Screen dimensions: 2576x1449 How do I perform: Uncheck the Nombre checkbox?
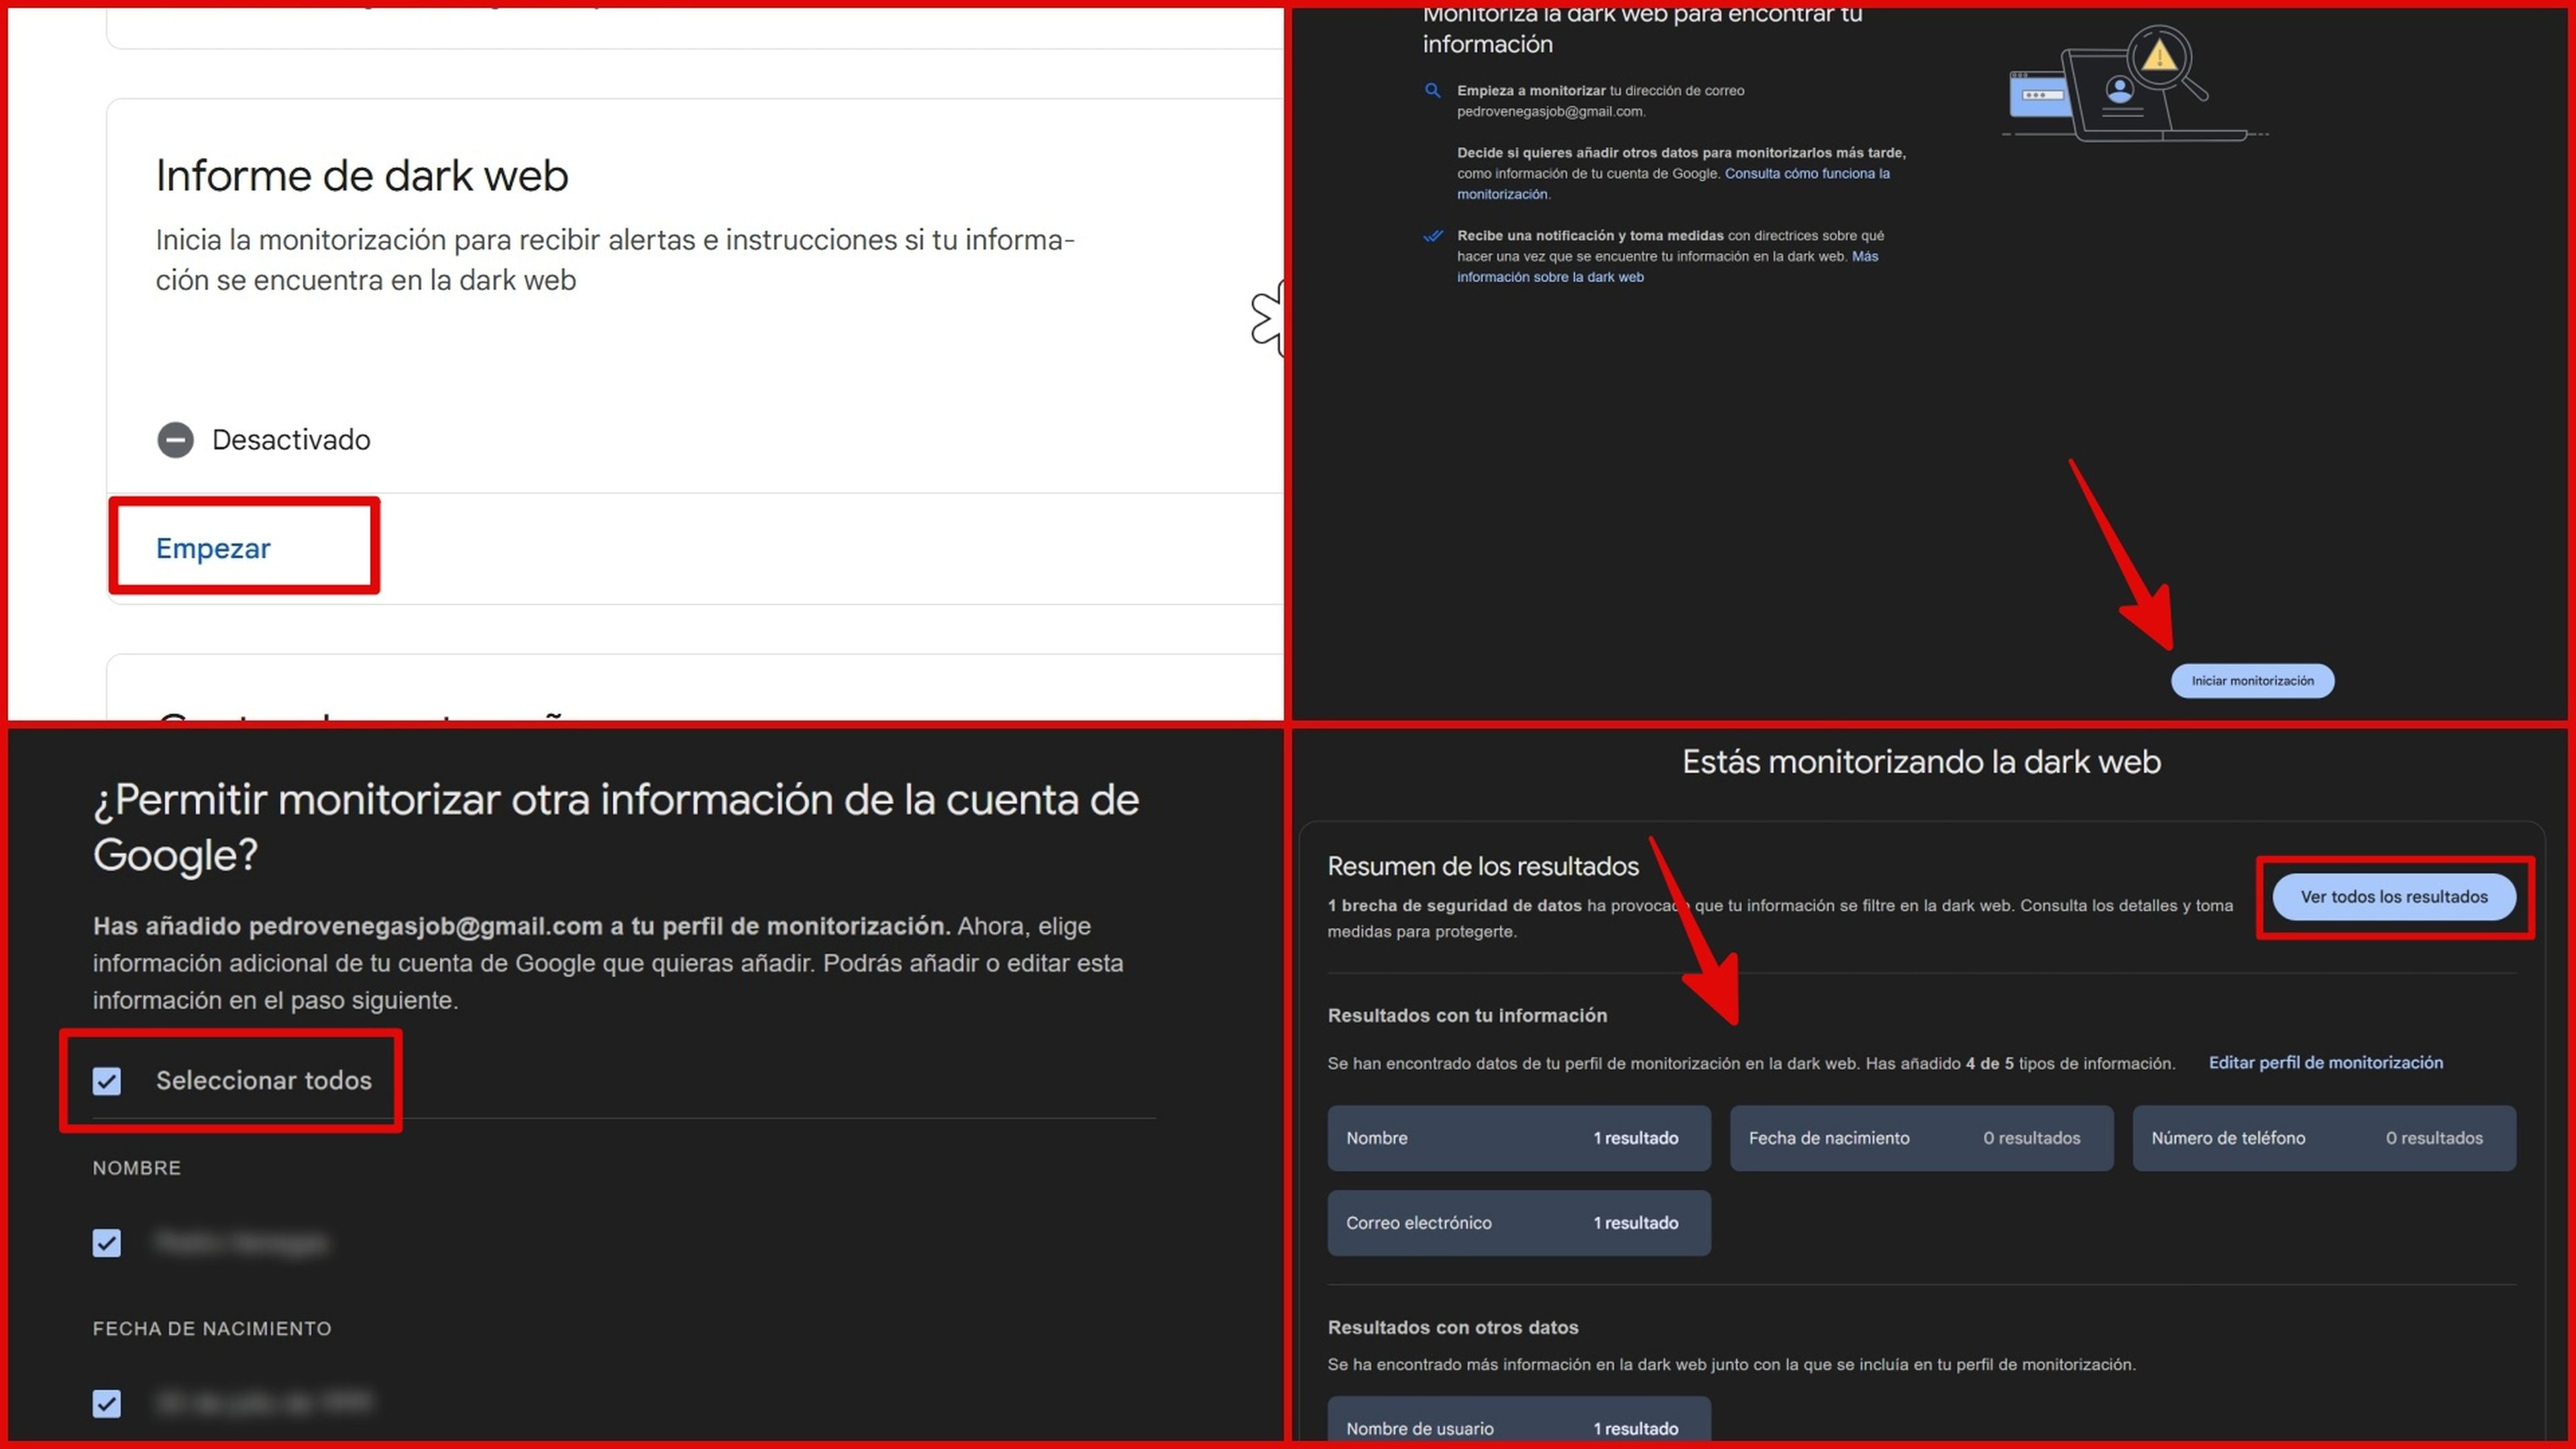coord(107,1243)
